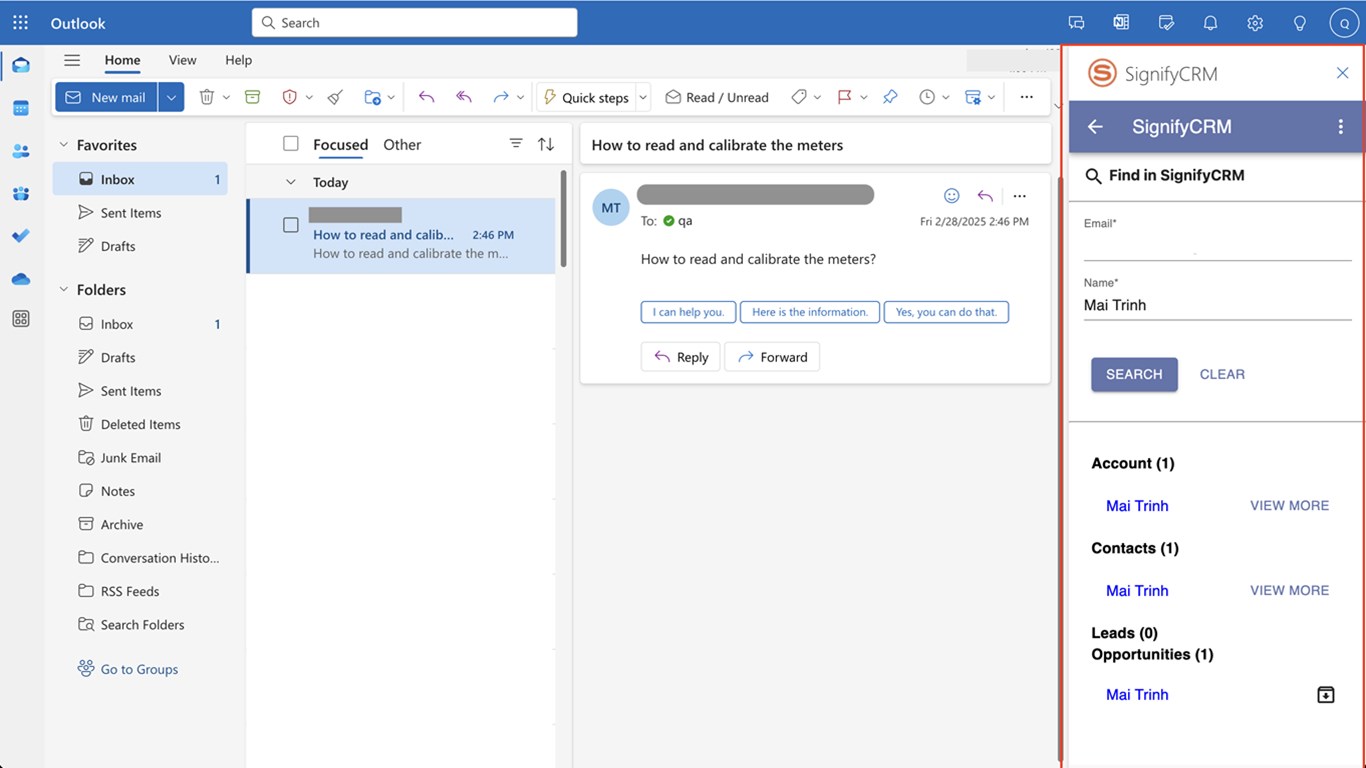Open more ribbon options ellipsis
This screenshot has width=1366, height=768.
click(1027, 97)
